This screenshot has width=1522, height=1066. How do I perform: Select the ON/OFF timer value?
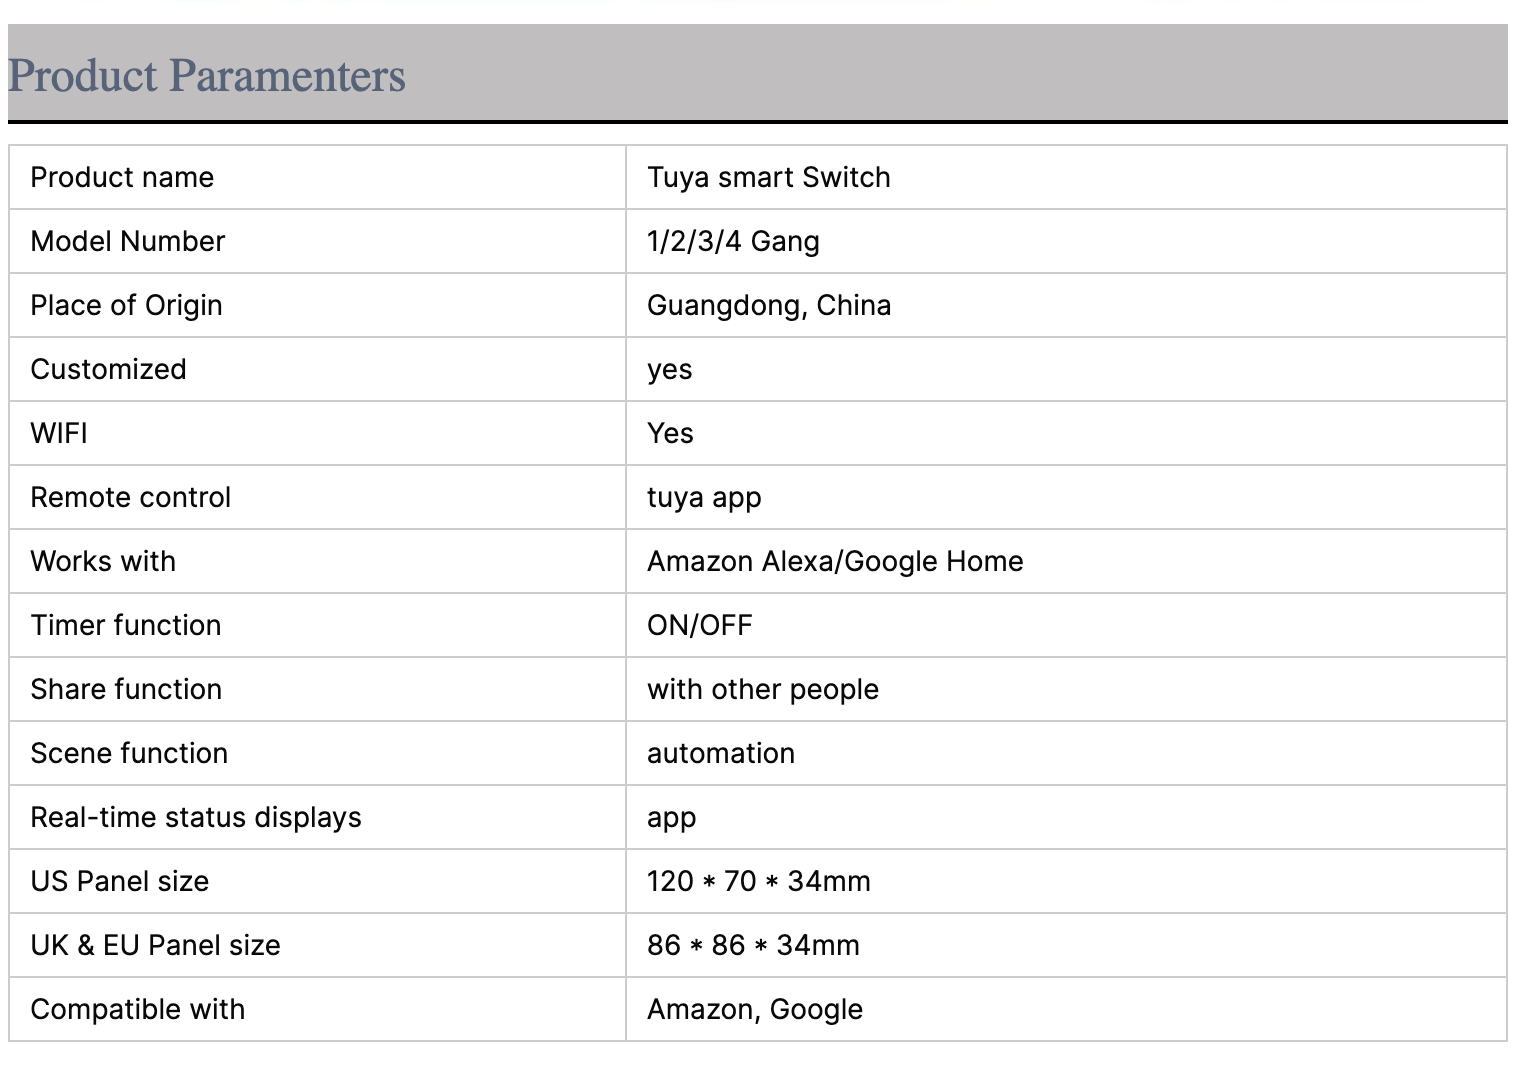(x=700, y=626)
